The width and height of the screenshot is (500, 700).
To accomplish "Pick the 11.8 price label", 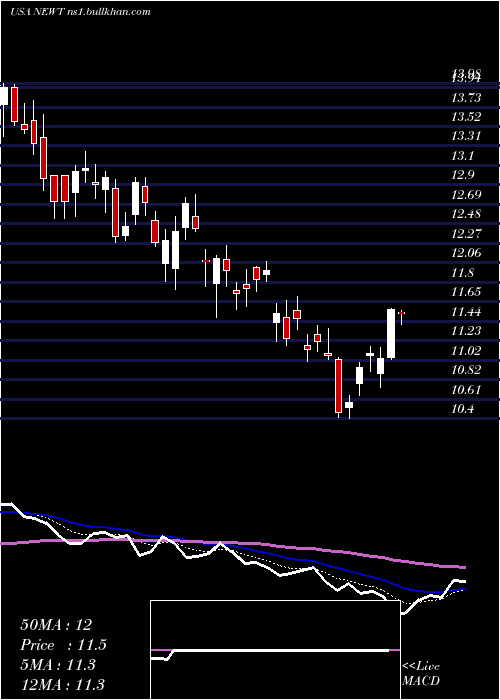I will coord(463,272).
